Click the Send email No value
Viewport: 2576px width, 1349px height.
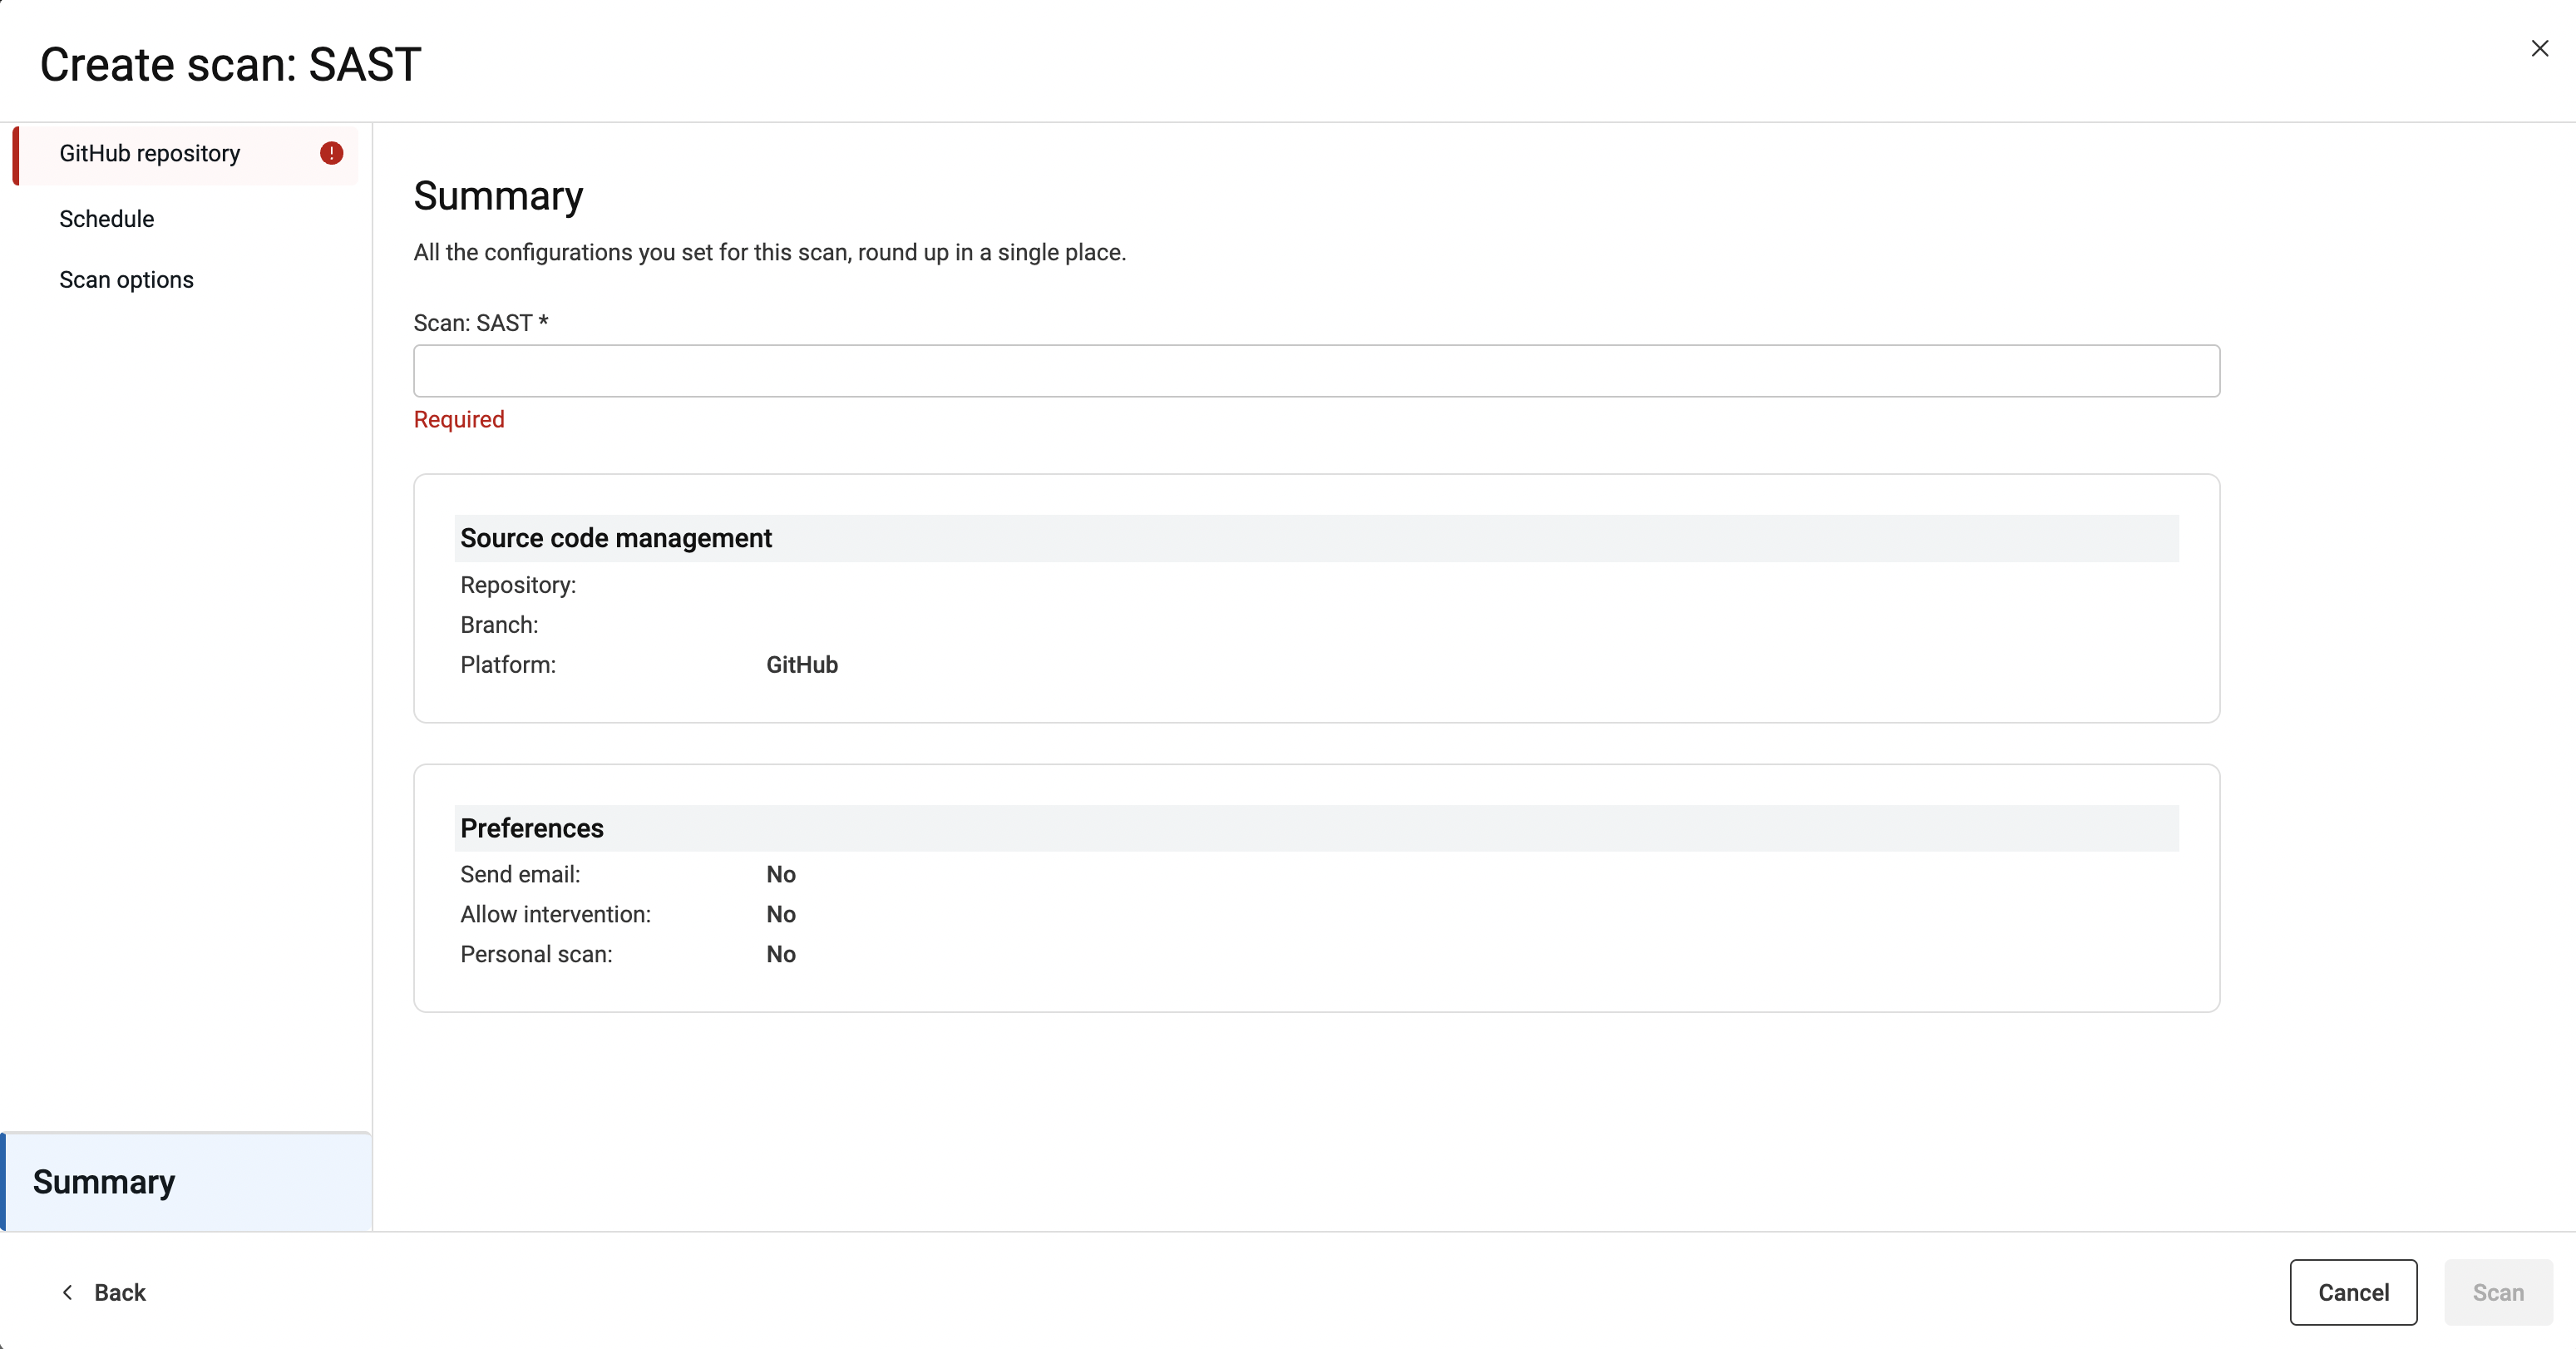coord(781,874)
